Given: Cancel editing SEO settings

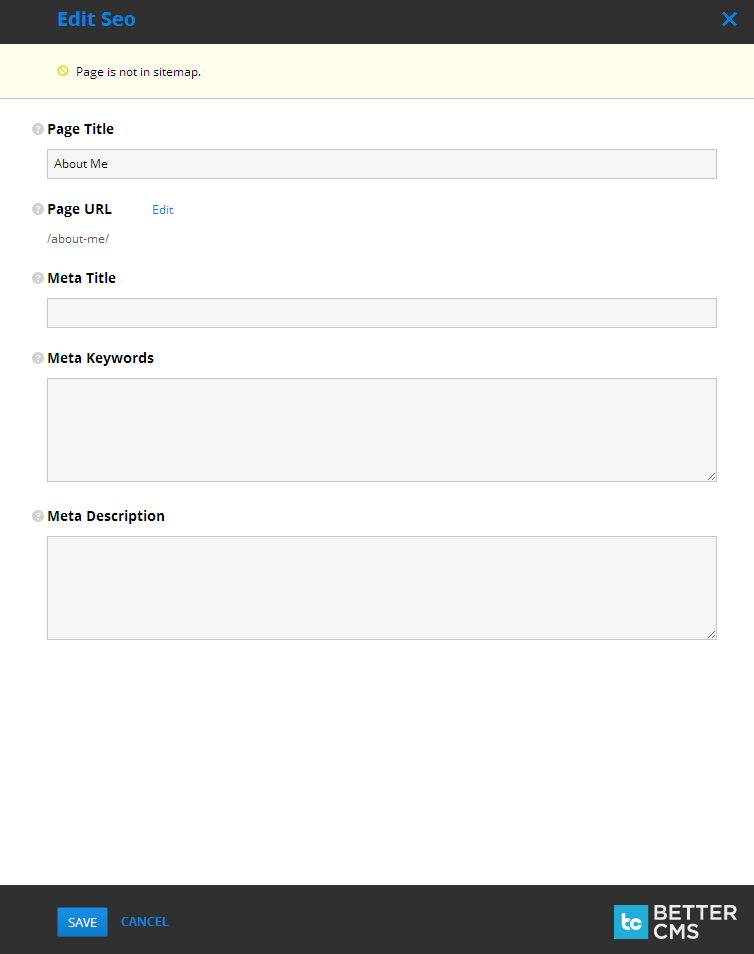Looking at the screenshot, I should pyautogui.click(x=144, y=922).
